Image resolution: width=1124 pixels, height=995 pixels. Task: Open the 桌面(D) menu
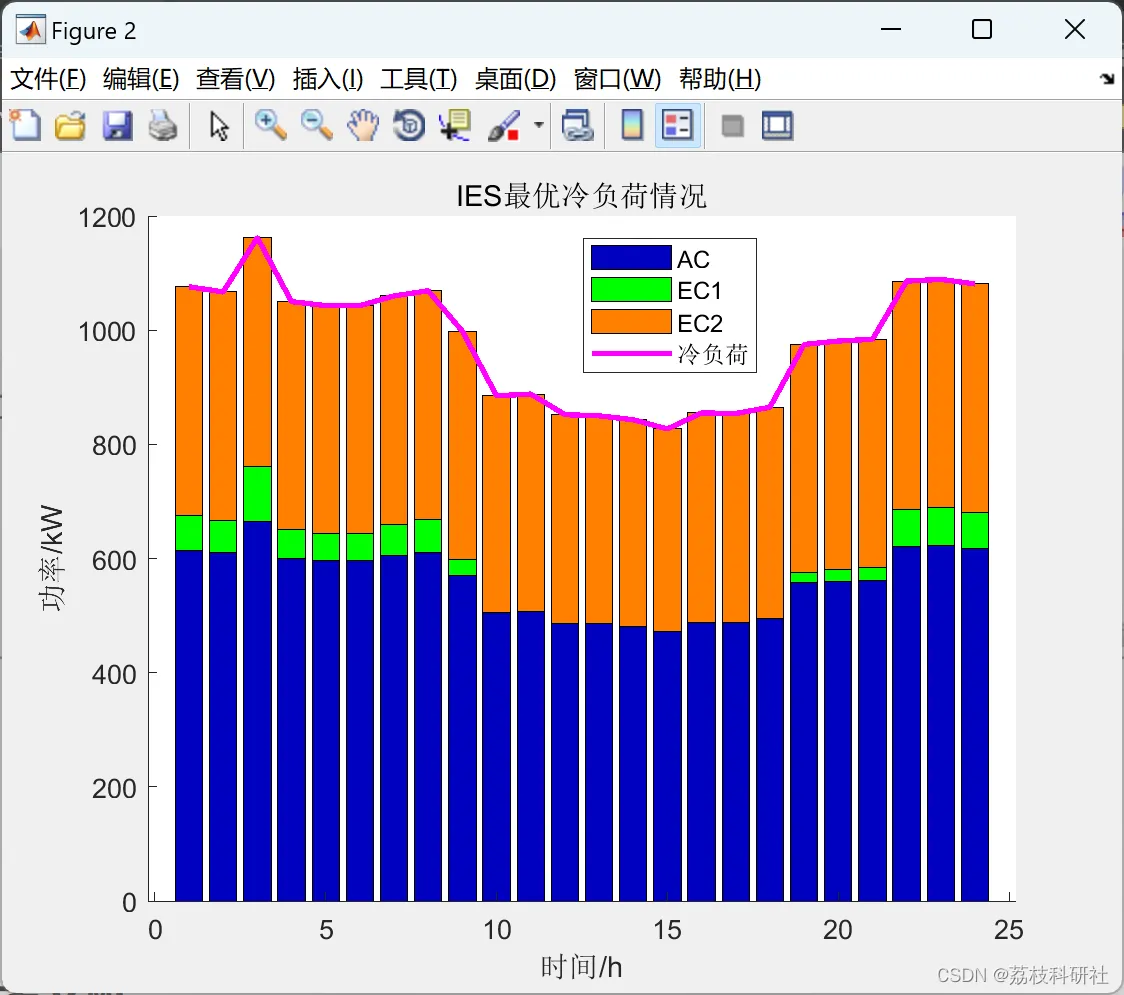click(515, 79)
